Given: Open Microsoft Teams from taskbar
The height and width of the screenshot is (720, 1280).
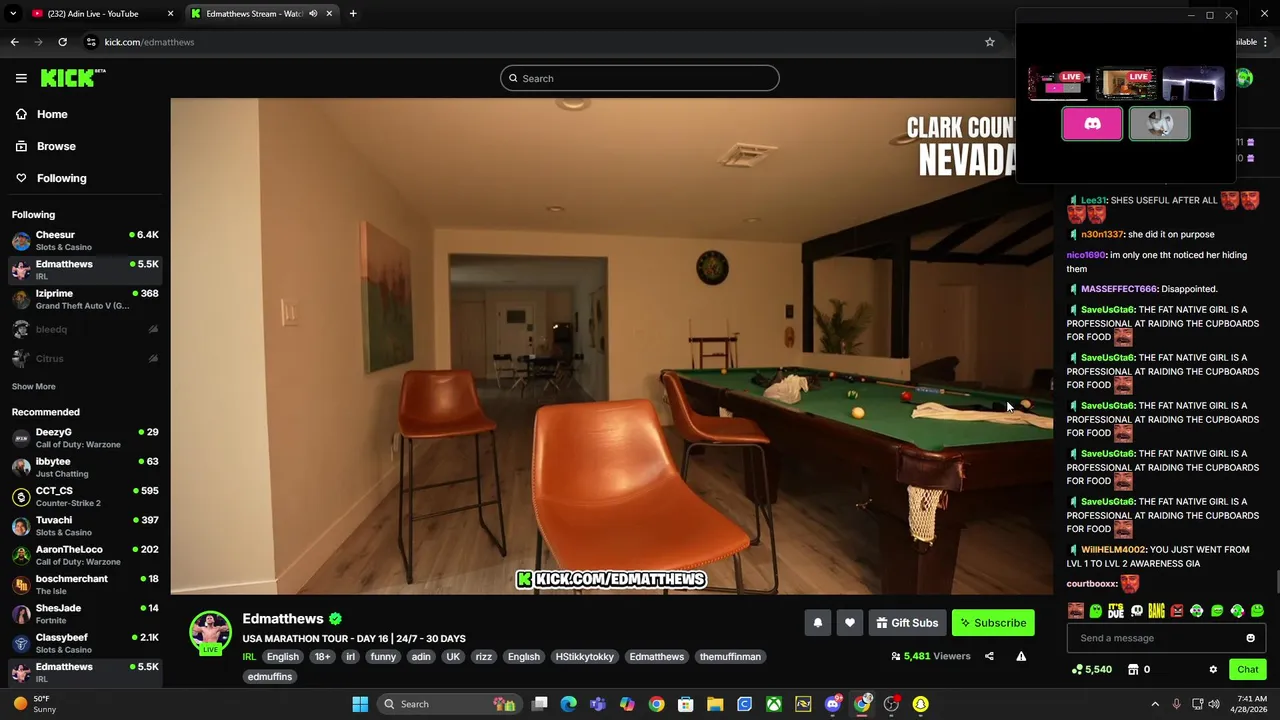Looking at the screenshot, I should [x=598, y=704].
